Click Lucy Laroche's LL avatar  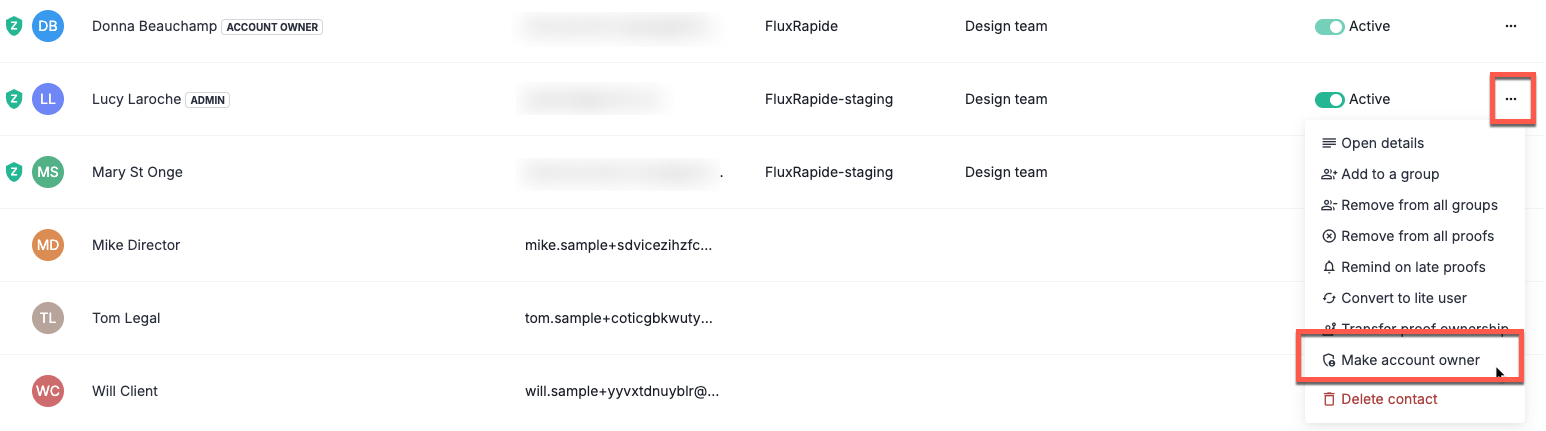click(48, 99)
